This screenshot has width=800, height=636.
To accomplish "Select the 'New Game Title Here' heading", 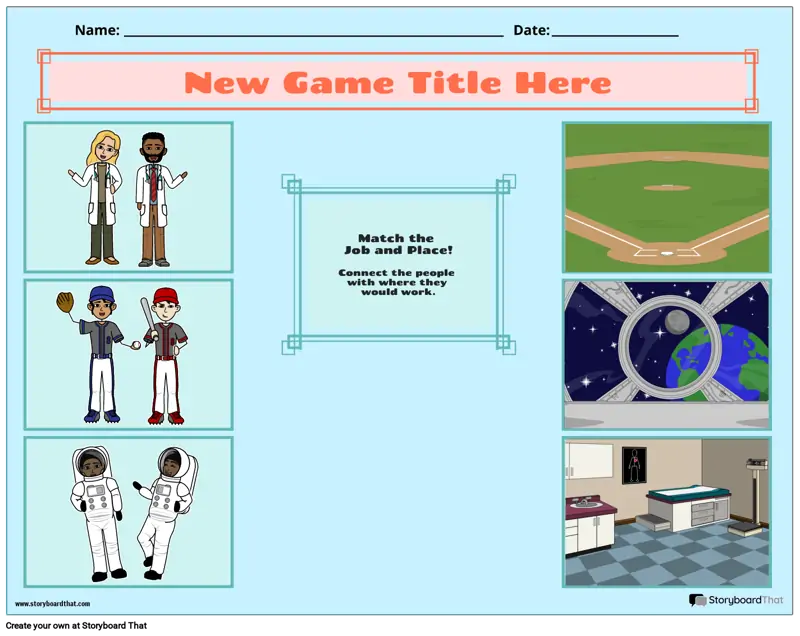I will tap(398, 82).
